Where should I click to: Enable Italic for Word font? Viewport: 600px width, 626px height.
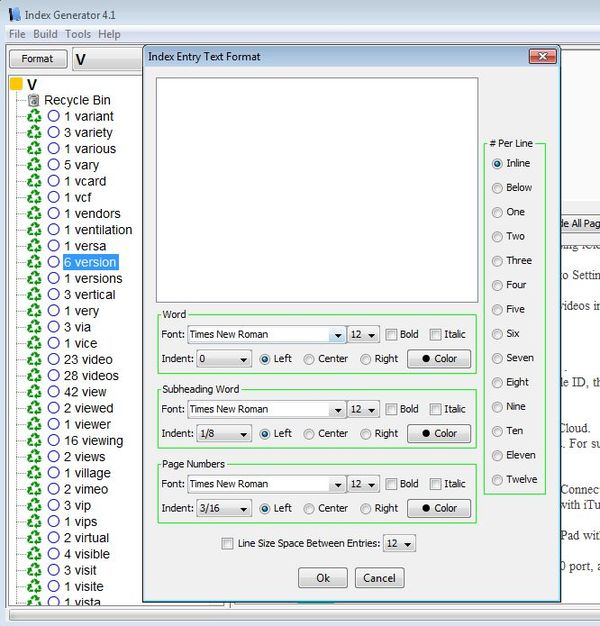pos(436,334)
